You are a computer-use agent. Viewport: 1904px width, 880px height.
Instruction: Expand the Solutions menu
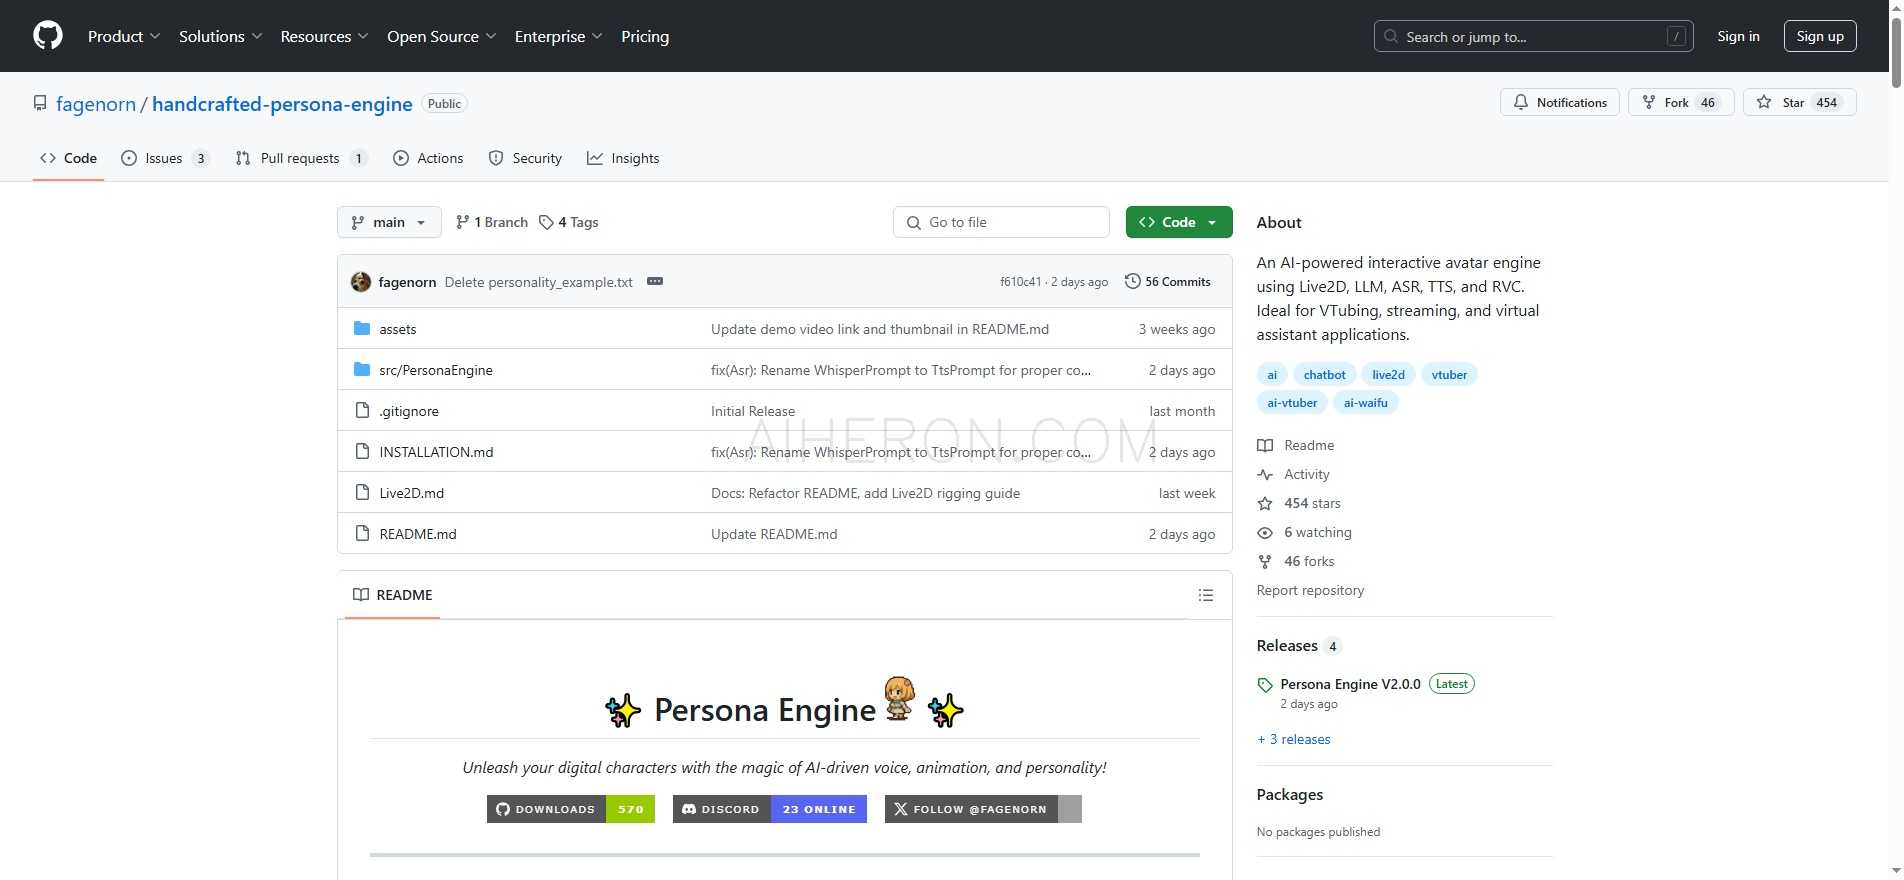(221, 36)
